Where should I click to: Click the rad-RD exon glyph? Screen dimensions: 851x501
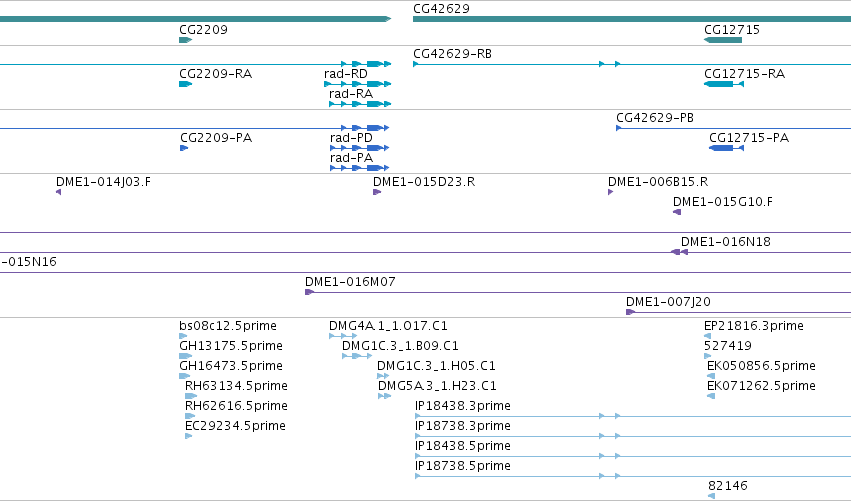[358, 84]
